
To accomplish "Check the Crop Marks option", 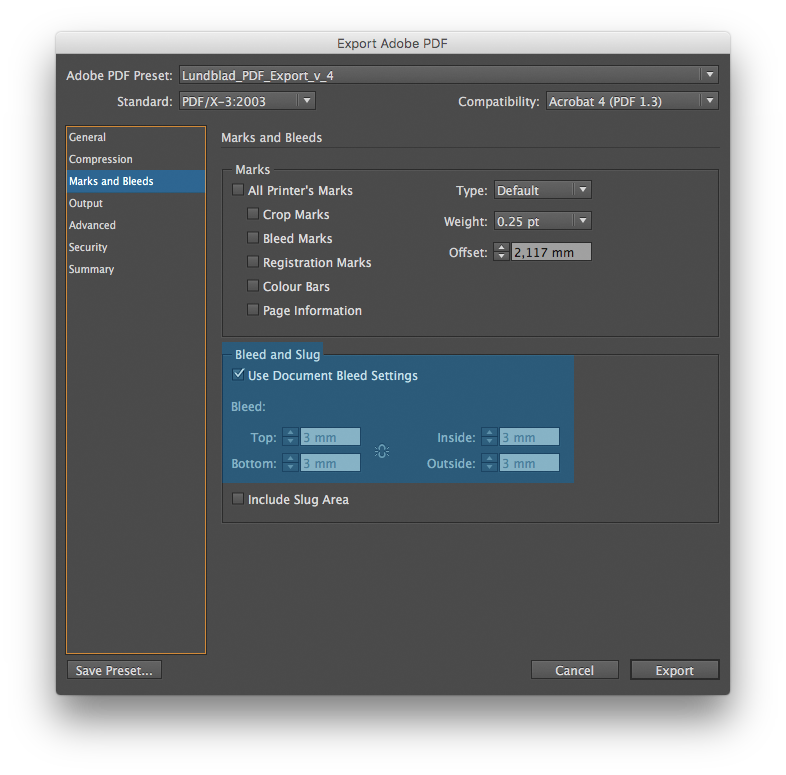I will (x=253, y=214).
